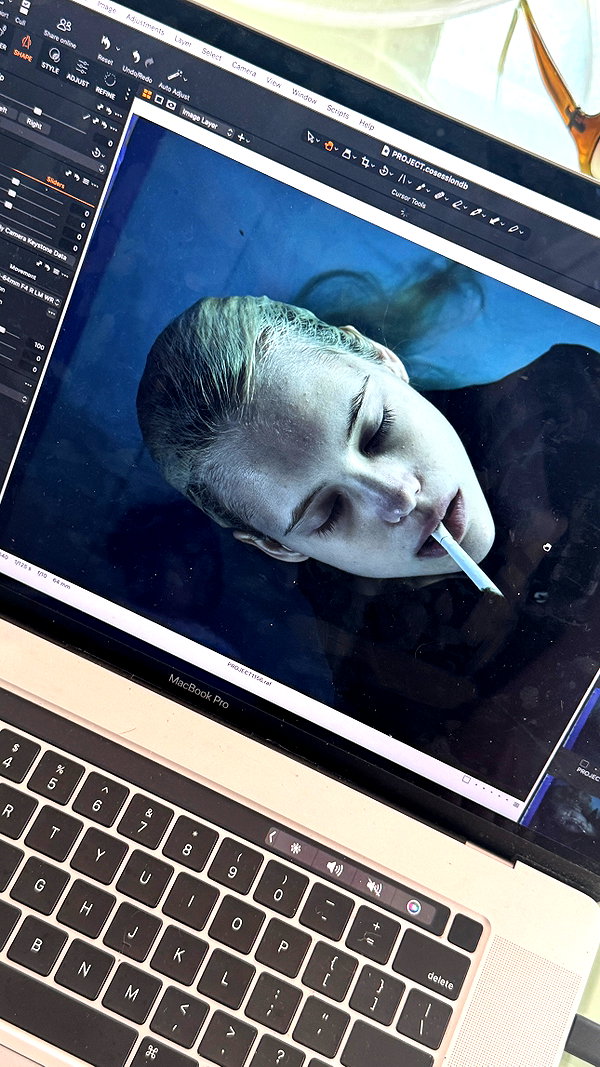Image resolution: width=600 pixels, height=1067 pixels.
Task: Choose the last pencil Annotations cursor tool
Action: coord(512,229)
